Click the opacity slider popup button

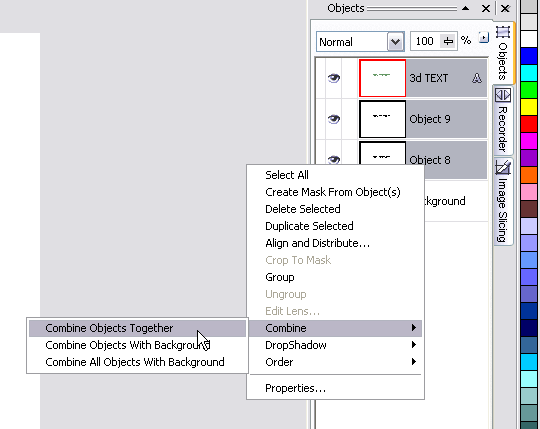click(448, 41)
